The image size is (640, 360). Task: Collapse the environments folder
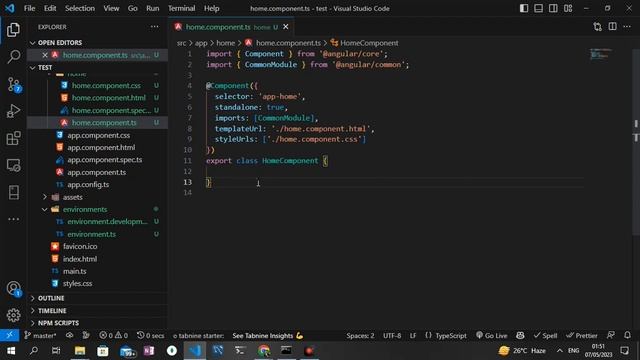44,209
